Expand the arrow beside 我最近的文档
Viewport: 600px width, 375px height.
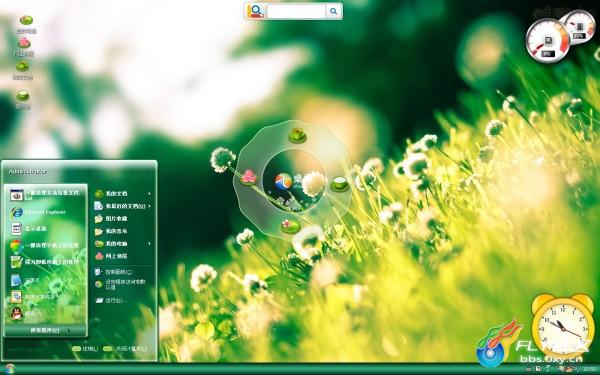tap(149, 206)
